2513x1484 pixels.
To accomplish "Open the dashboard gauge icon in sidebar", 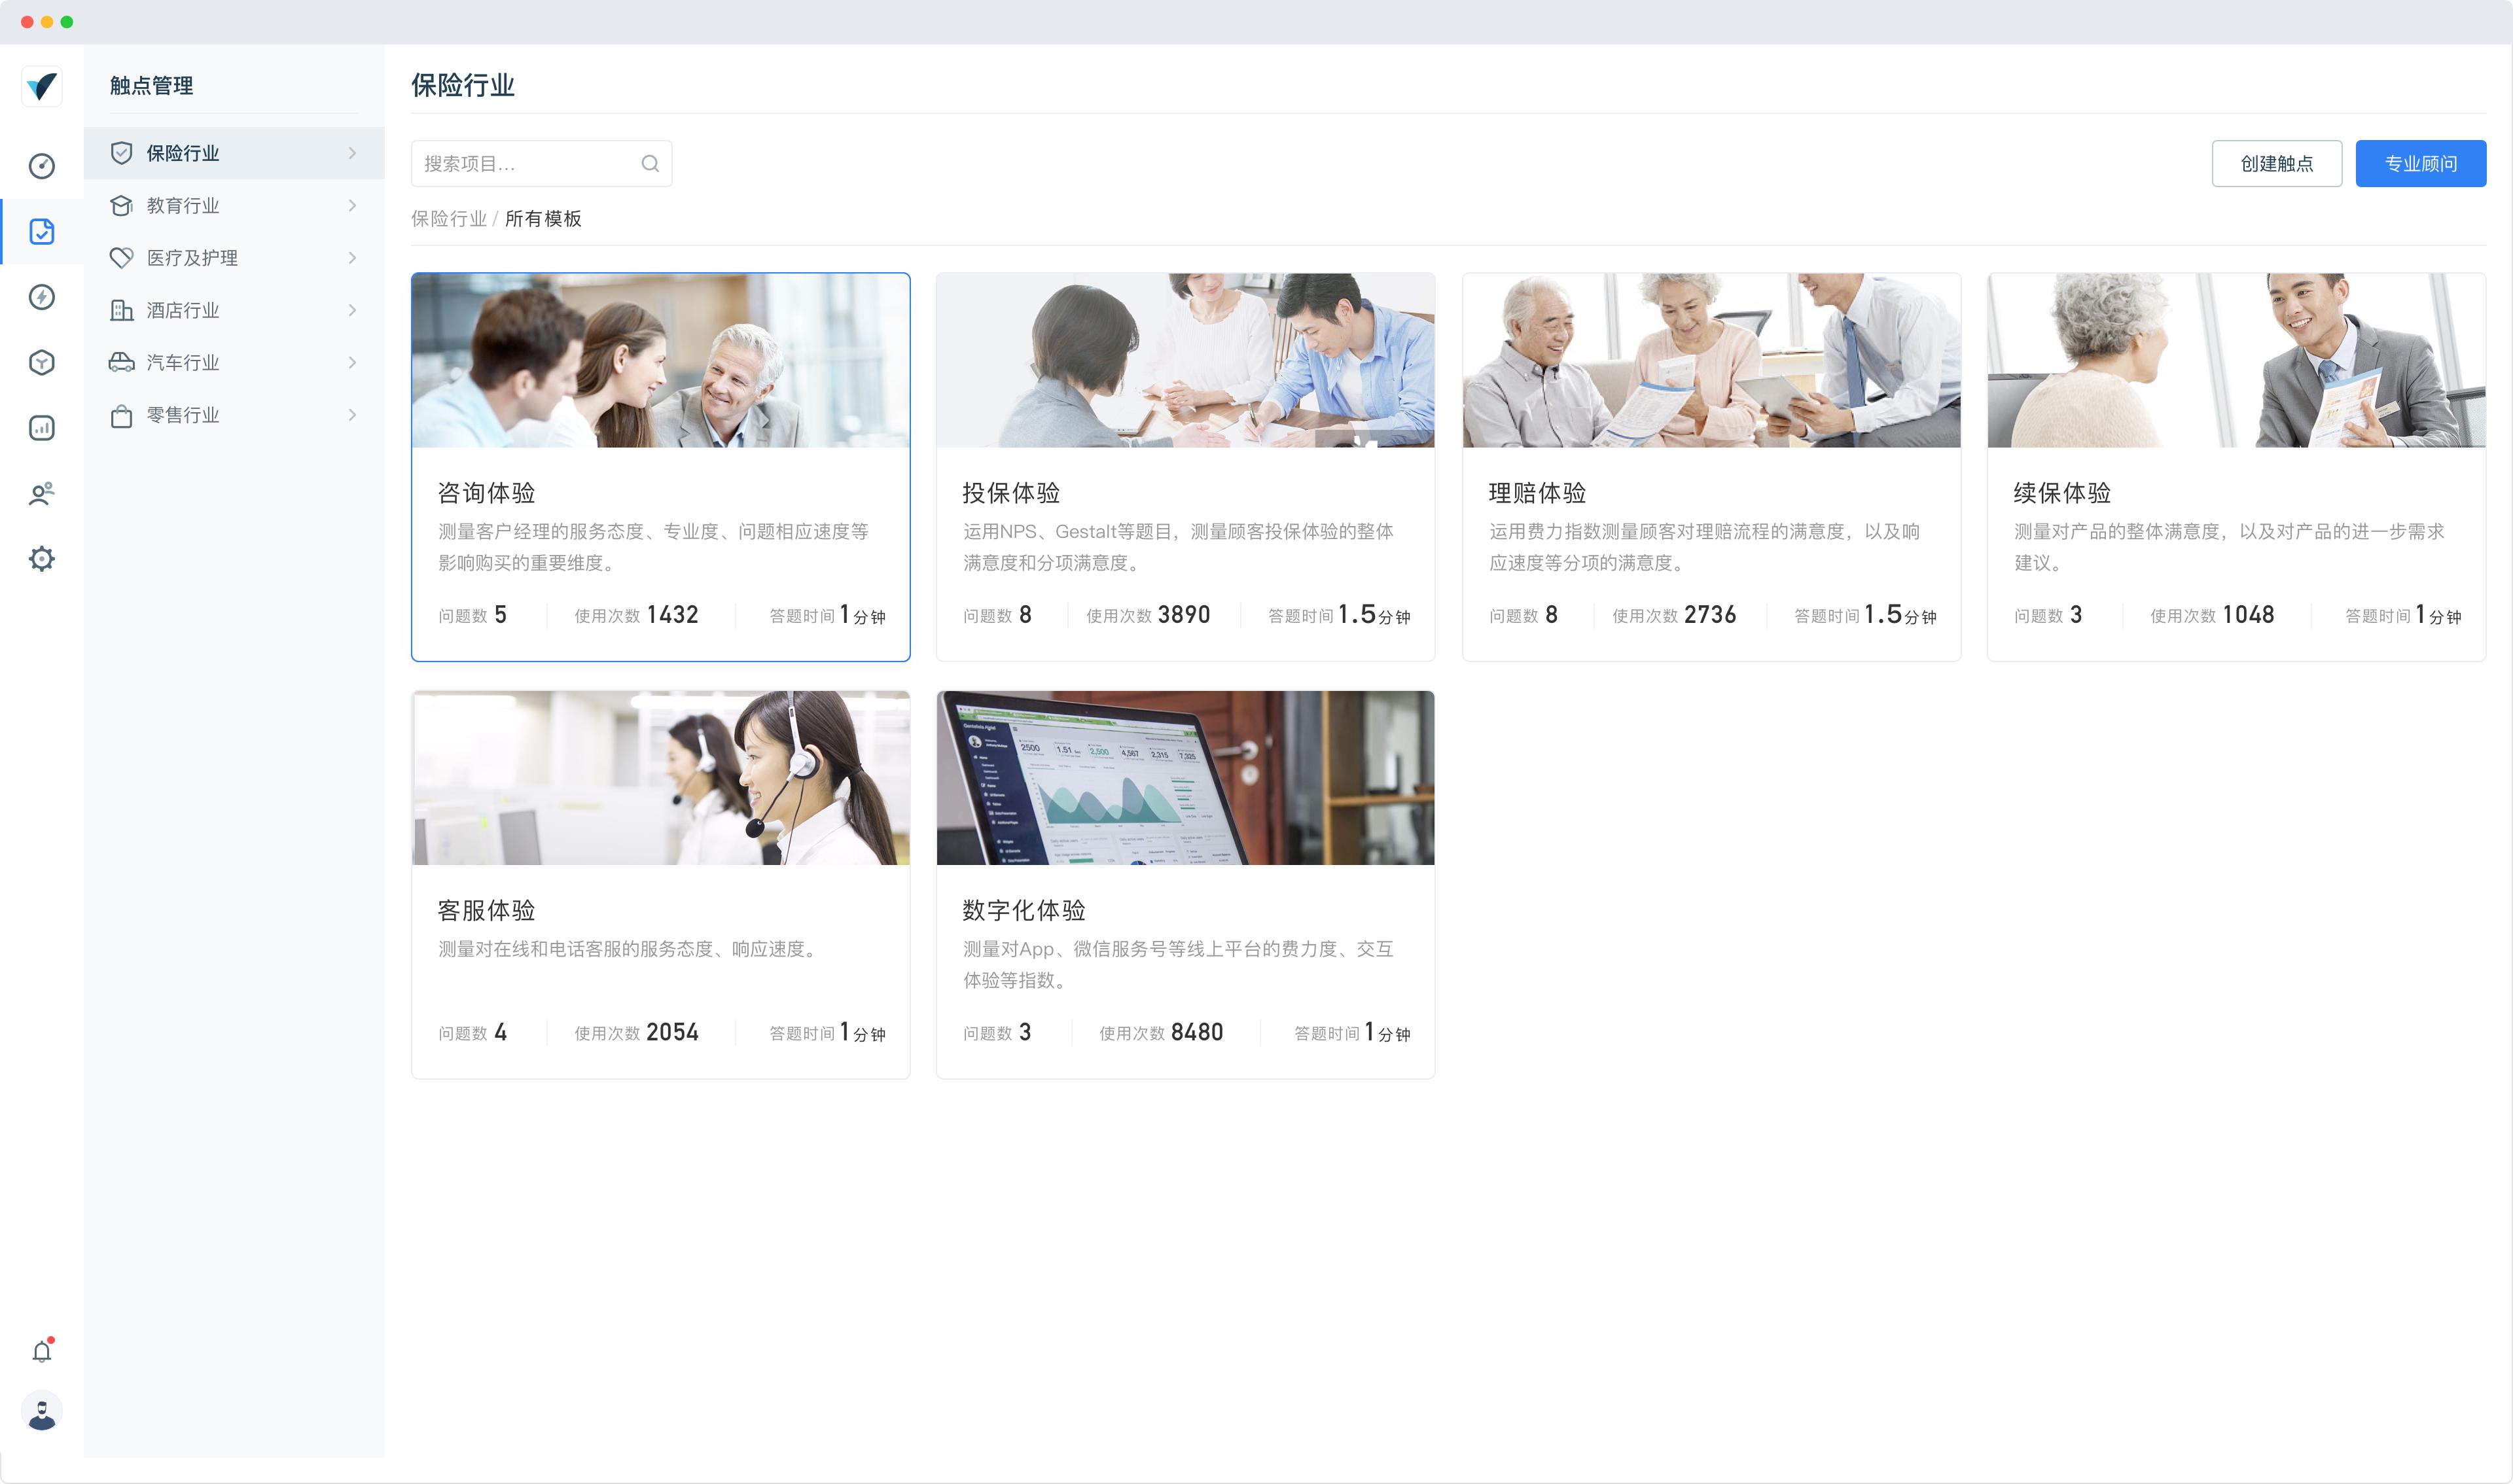I will (x=41, y=166).
